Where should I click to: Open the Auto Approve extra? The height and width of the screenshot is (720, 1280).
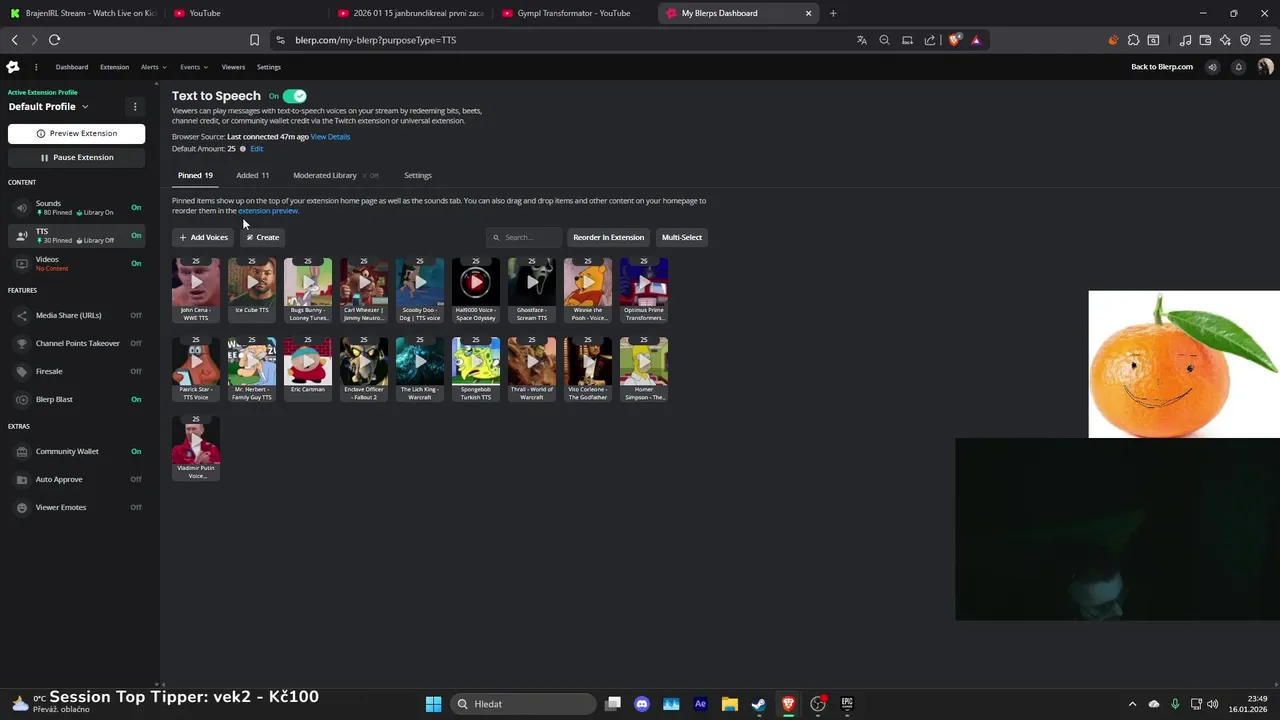(76, 479)
